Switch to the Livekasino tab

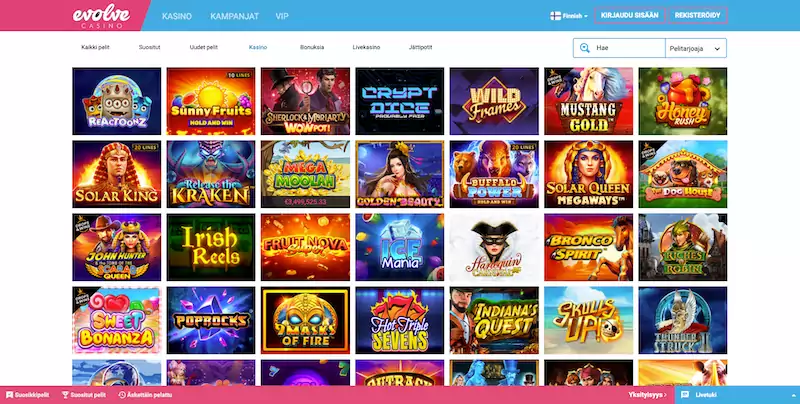click(366, 47)
